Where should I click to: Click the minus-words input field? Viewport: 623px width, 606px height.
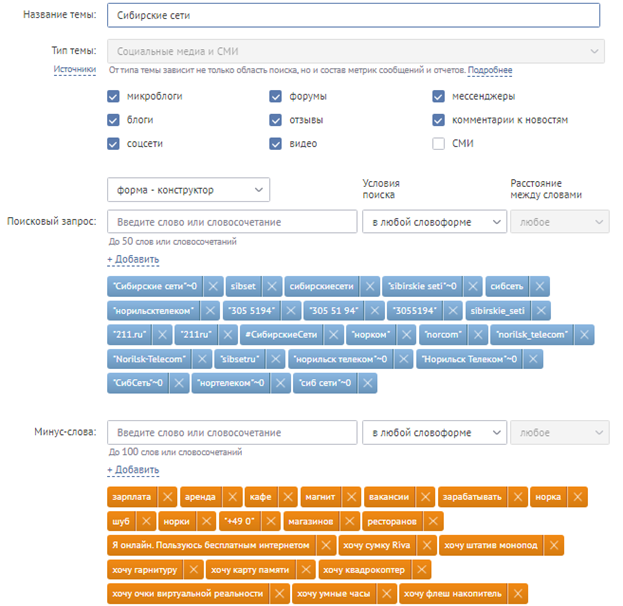coord(232,433)
